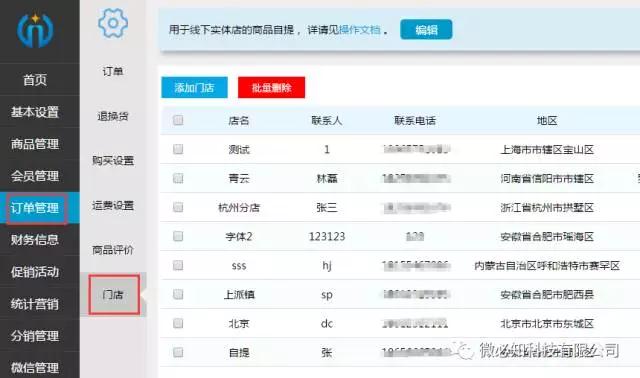Click region 安徽省合肥市肥西县

(x=547, y=295)
